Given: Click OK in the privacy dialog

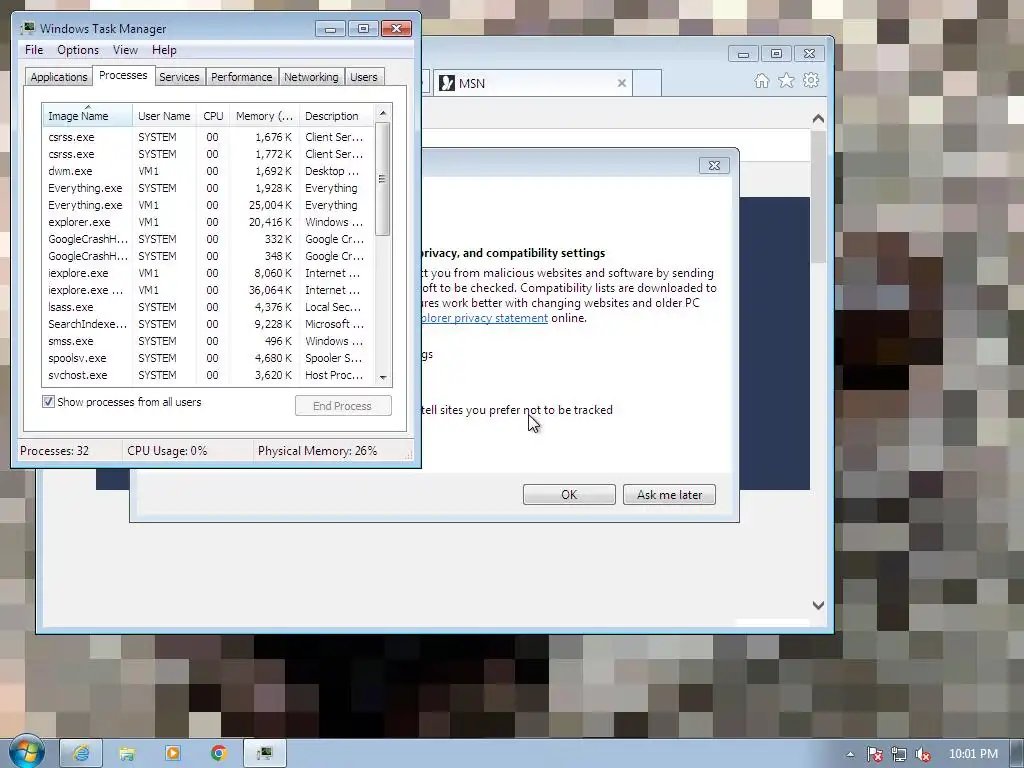Looking at the screenshot, I should coord(569,494).
